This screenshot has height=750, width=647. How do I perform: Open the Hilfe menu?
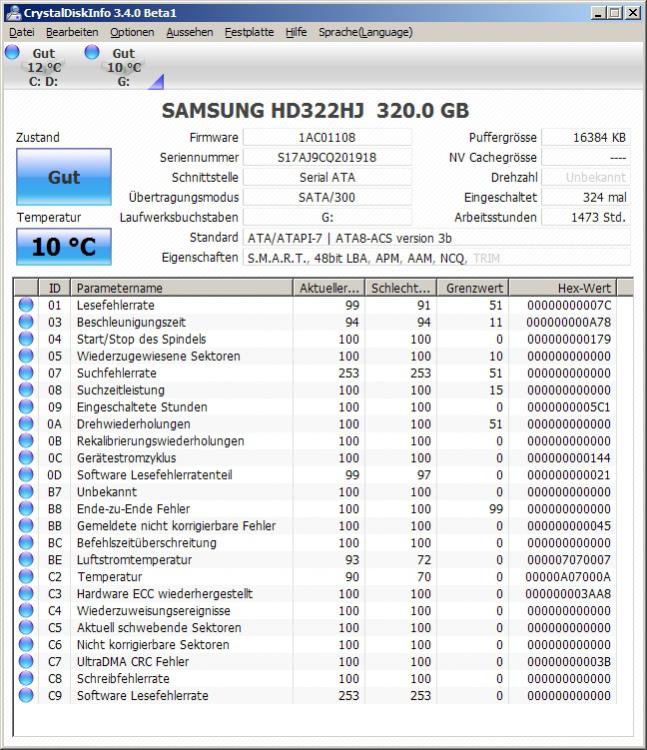(296, 33)
